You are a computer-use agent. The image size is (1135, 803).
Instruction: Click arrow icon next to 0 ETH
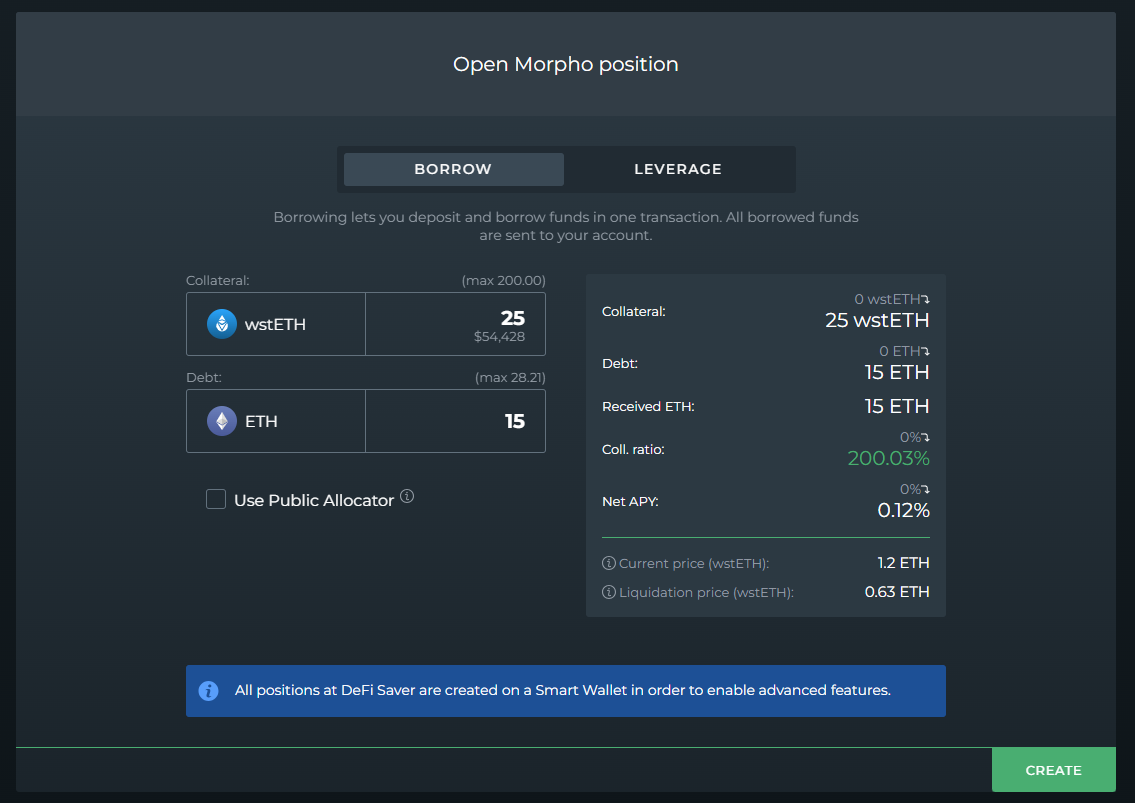click(925, 351)
